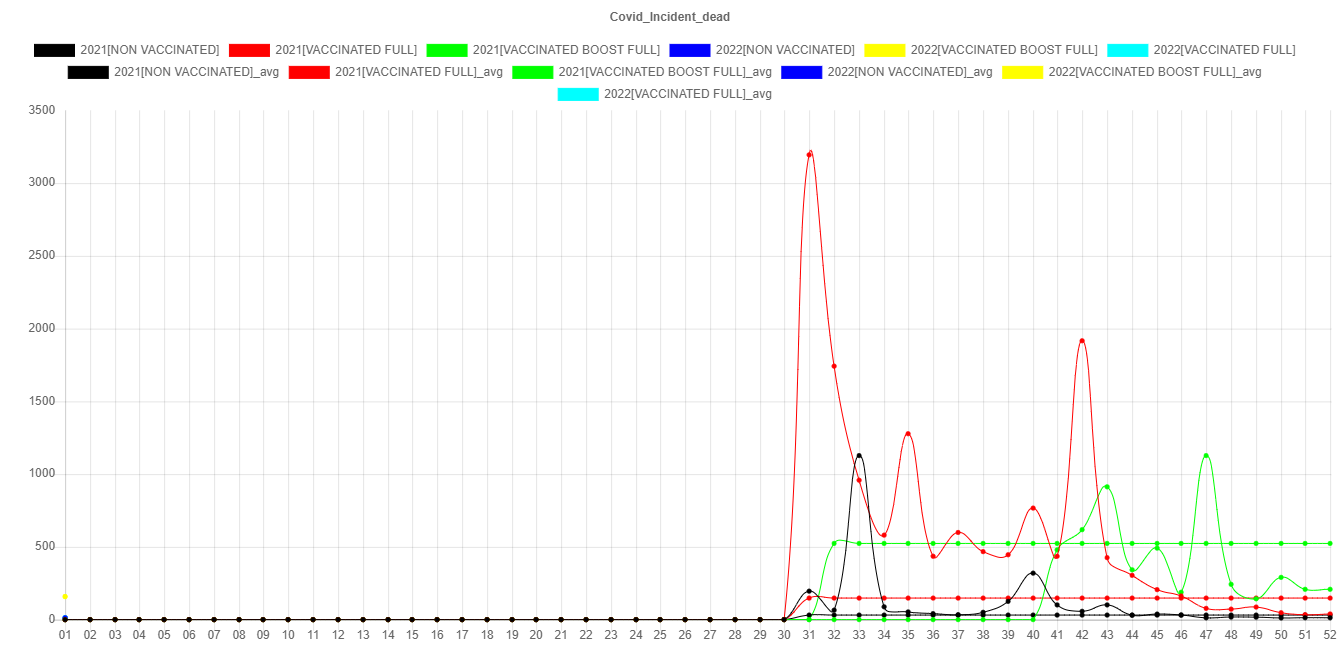Click the cyan swatch in the third legend row
The height and width of the screenshot is (670, 1340).
(578, 94)
